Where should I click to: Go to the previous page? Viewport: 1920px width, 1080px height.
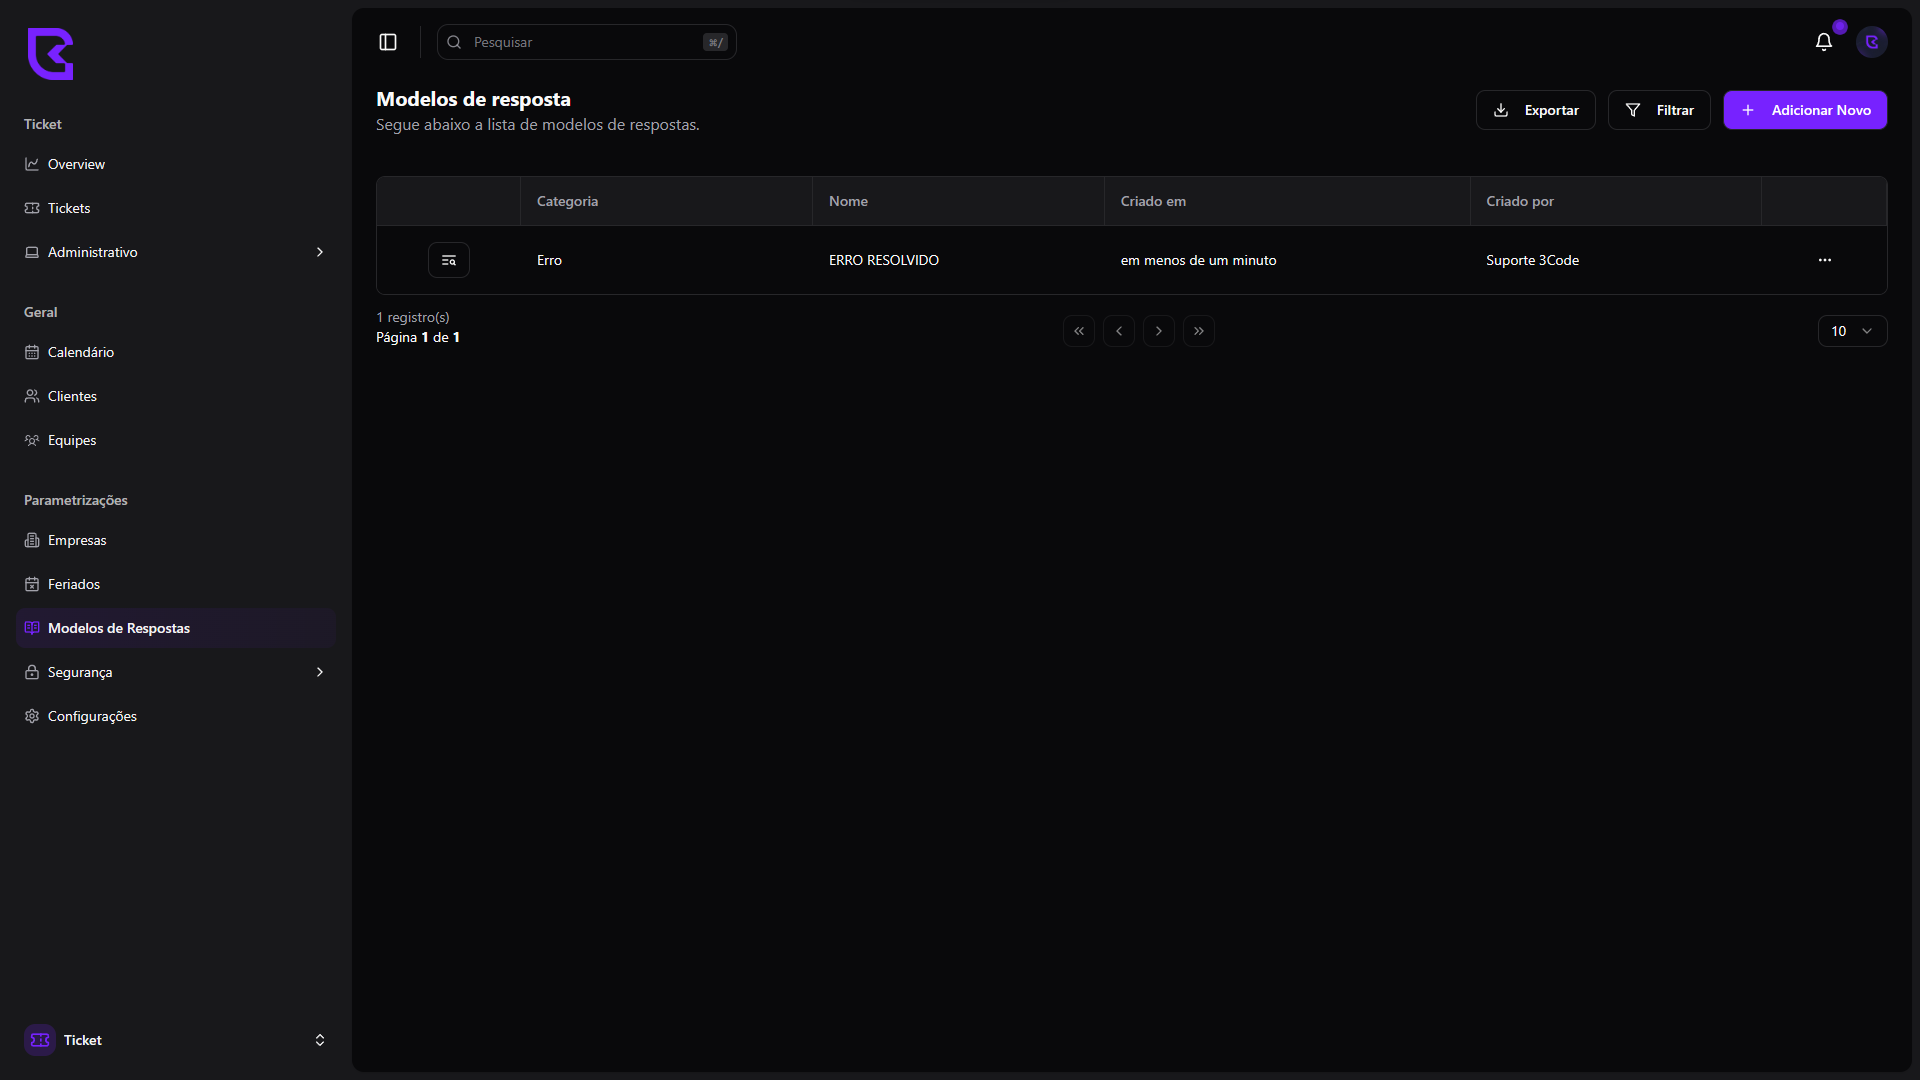point(1119,331)
